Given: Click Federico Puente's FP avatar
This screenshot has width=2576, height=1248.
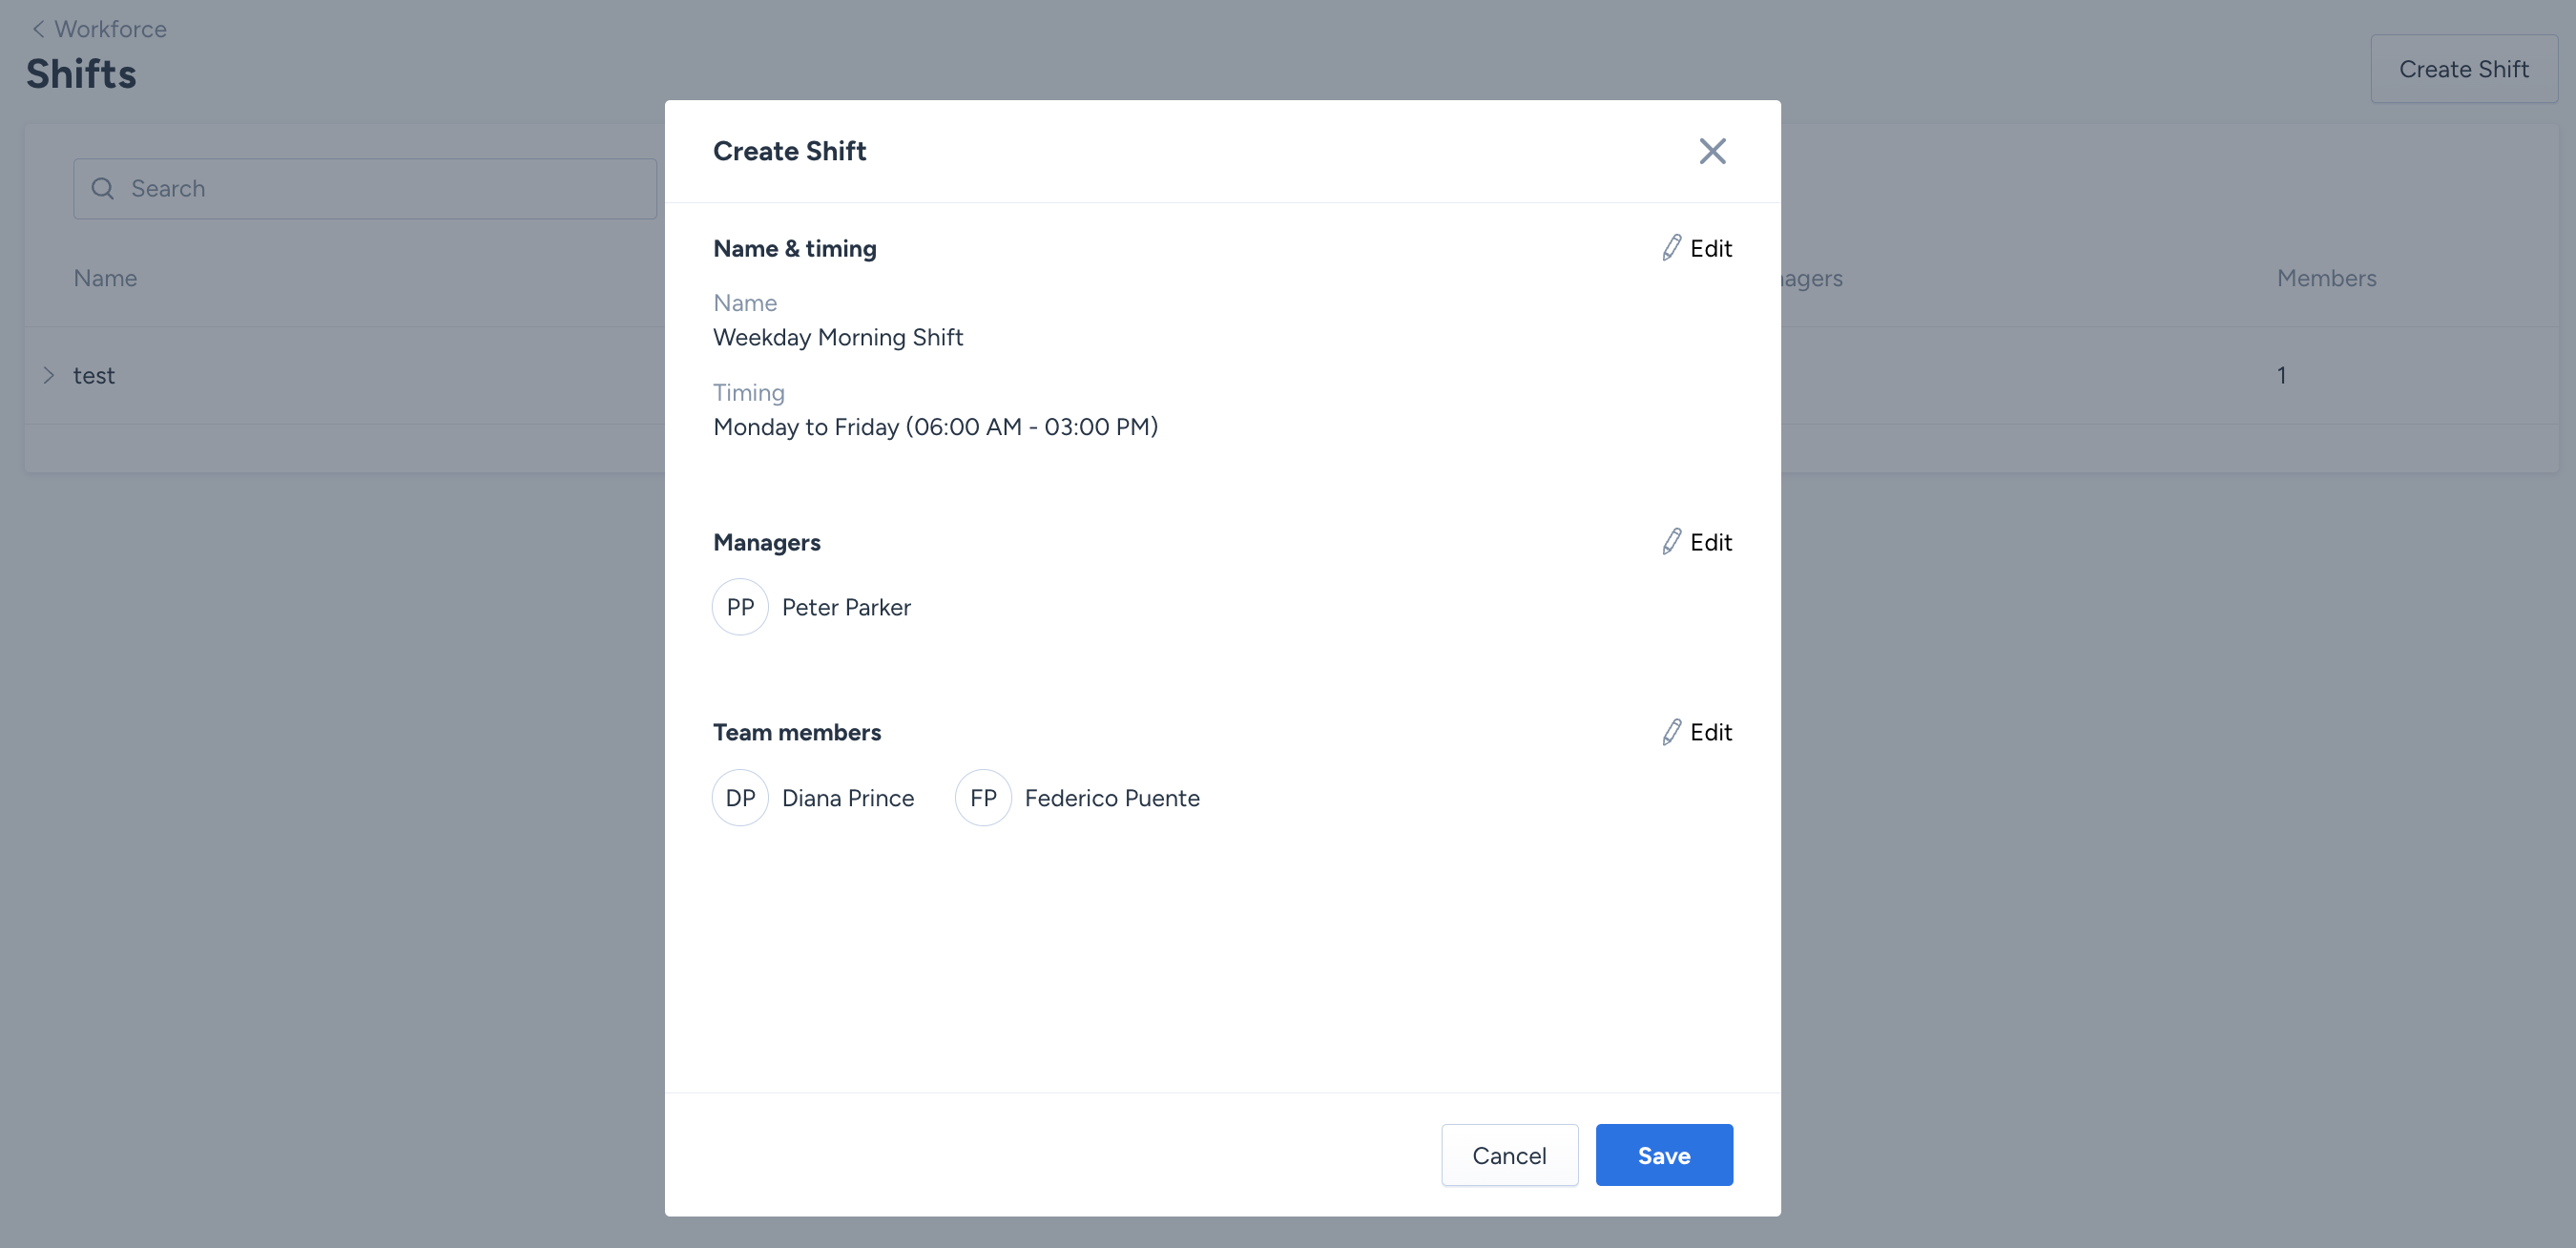Looking at the screenshot, I should pyautogui.click(x=983, y=798).
